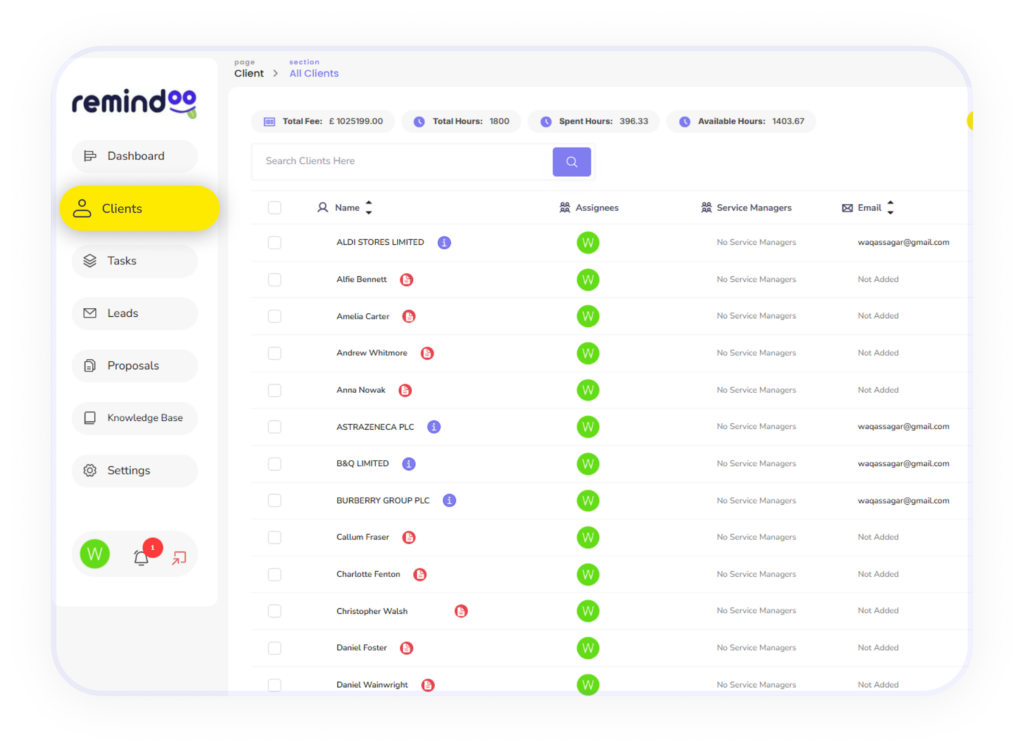Toggle the Email column sort arrows
The image size is (1024, 752).
[890, 208]
